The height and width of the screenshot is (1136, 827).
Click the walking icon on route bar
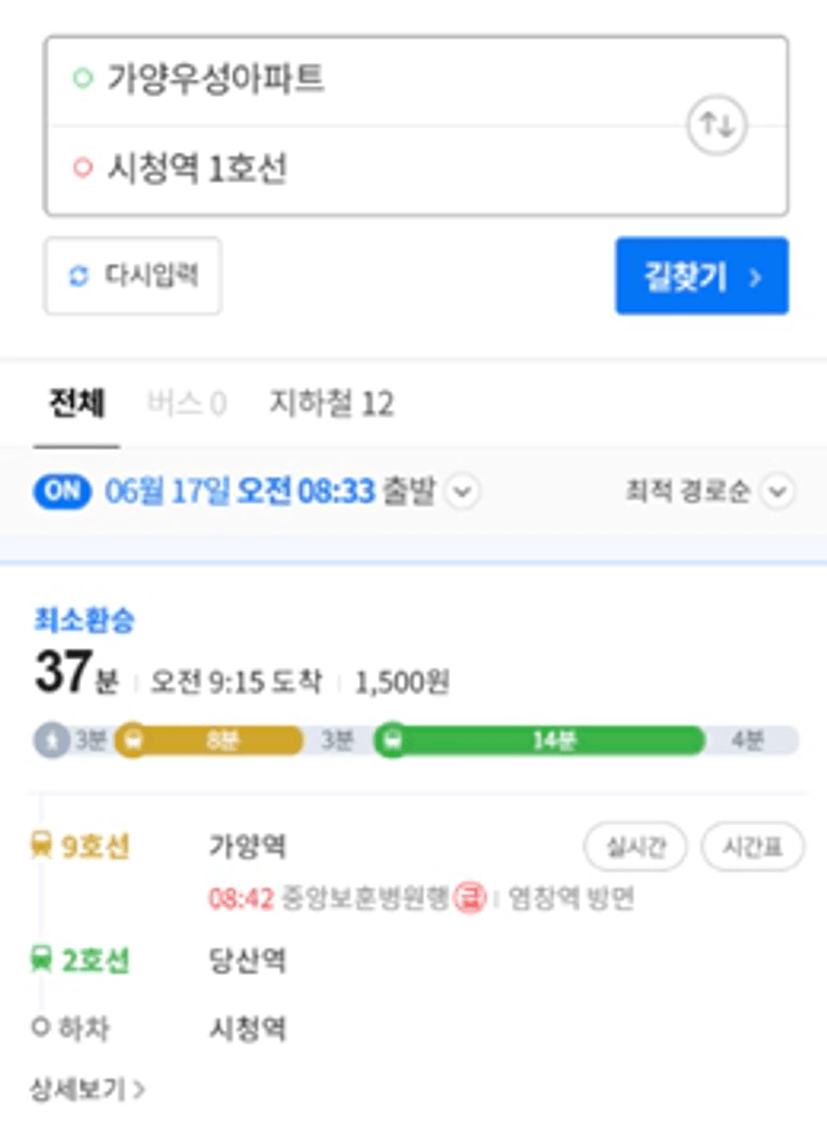52,740
